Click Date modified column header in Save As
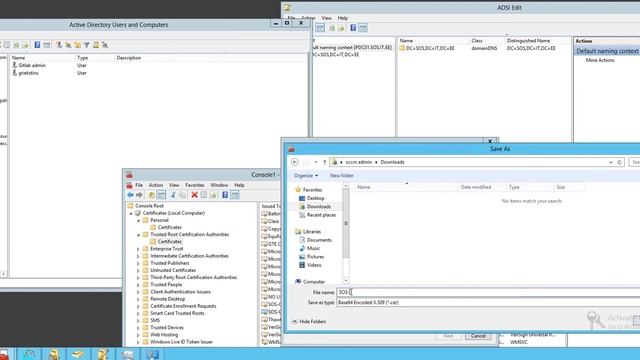Viewport: 640px width, 360px height. pyautogui.click(x=476, y=187)
